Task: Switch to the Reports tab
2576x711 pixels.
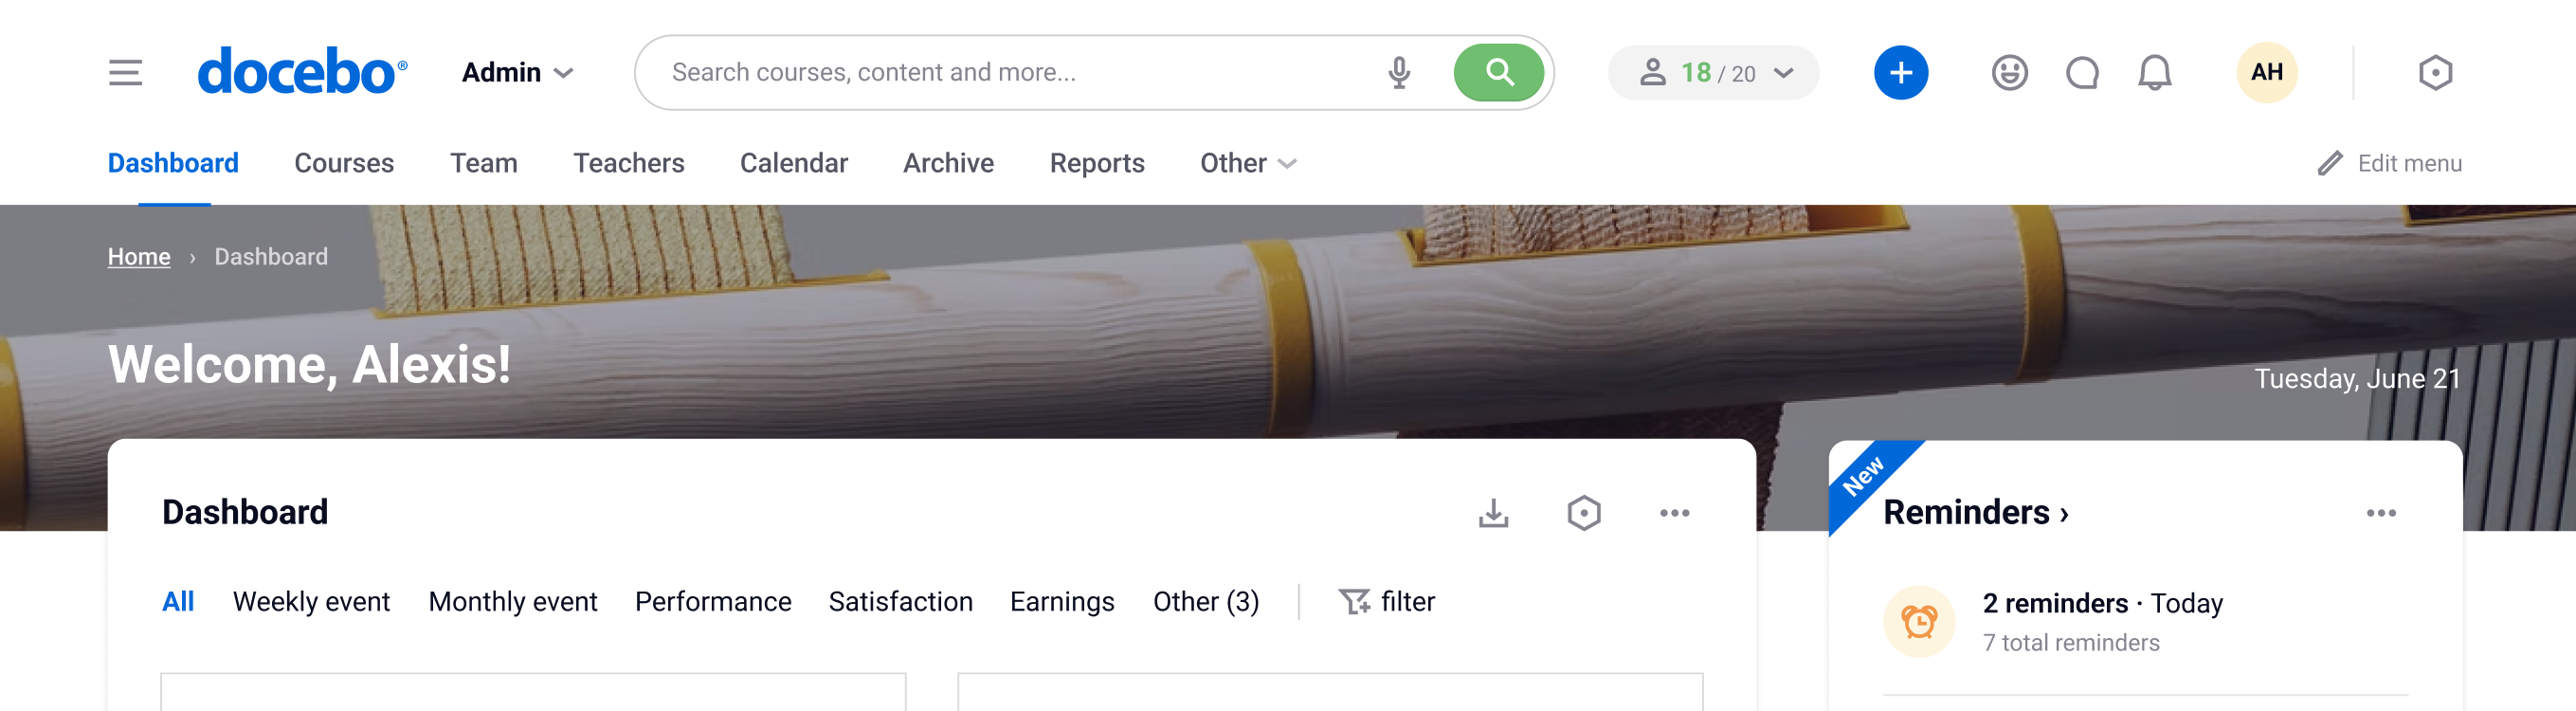Action: point(1096,163)
